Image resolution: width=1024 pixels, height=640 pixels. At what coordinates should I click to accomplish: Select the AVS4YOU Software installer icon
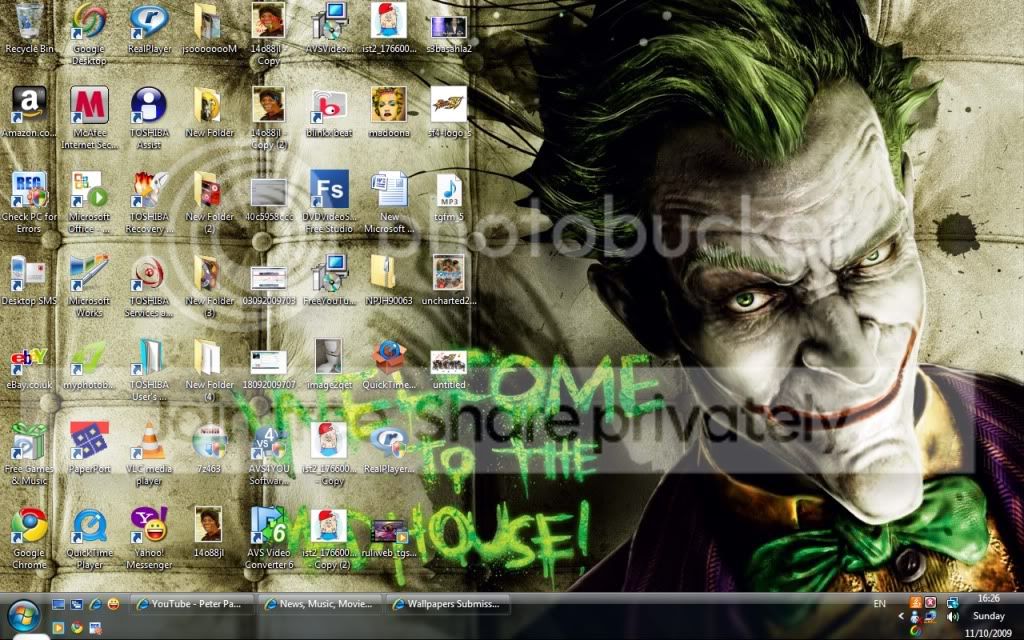click(x=269, y=455)
